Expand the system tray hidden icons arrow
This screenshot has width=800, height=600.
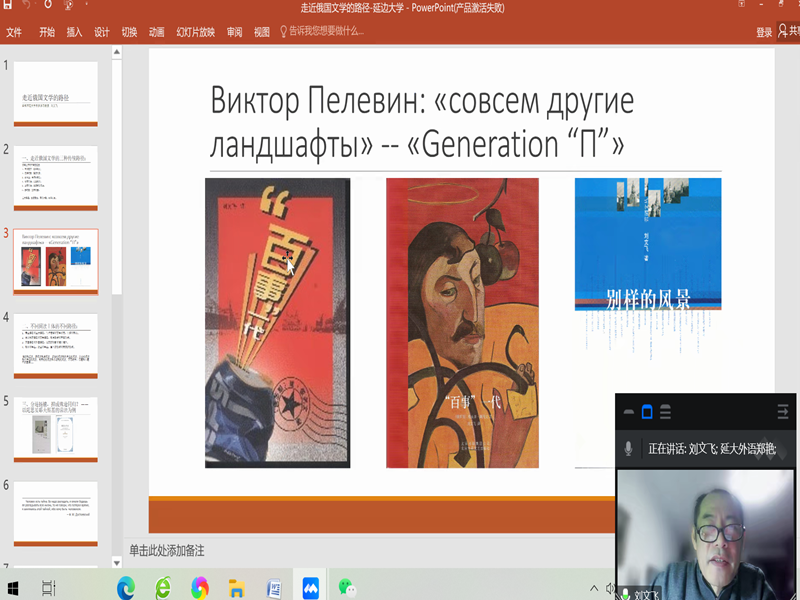pos(594,588)
